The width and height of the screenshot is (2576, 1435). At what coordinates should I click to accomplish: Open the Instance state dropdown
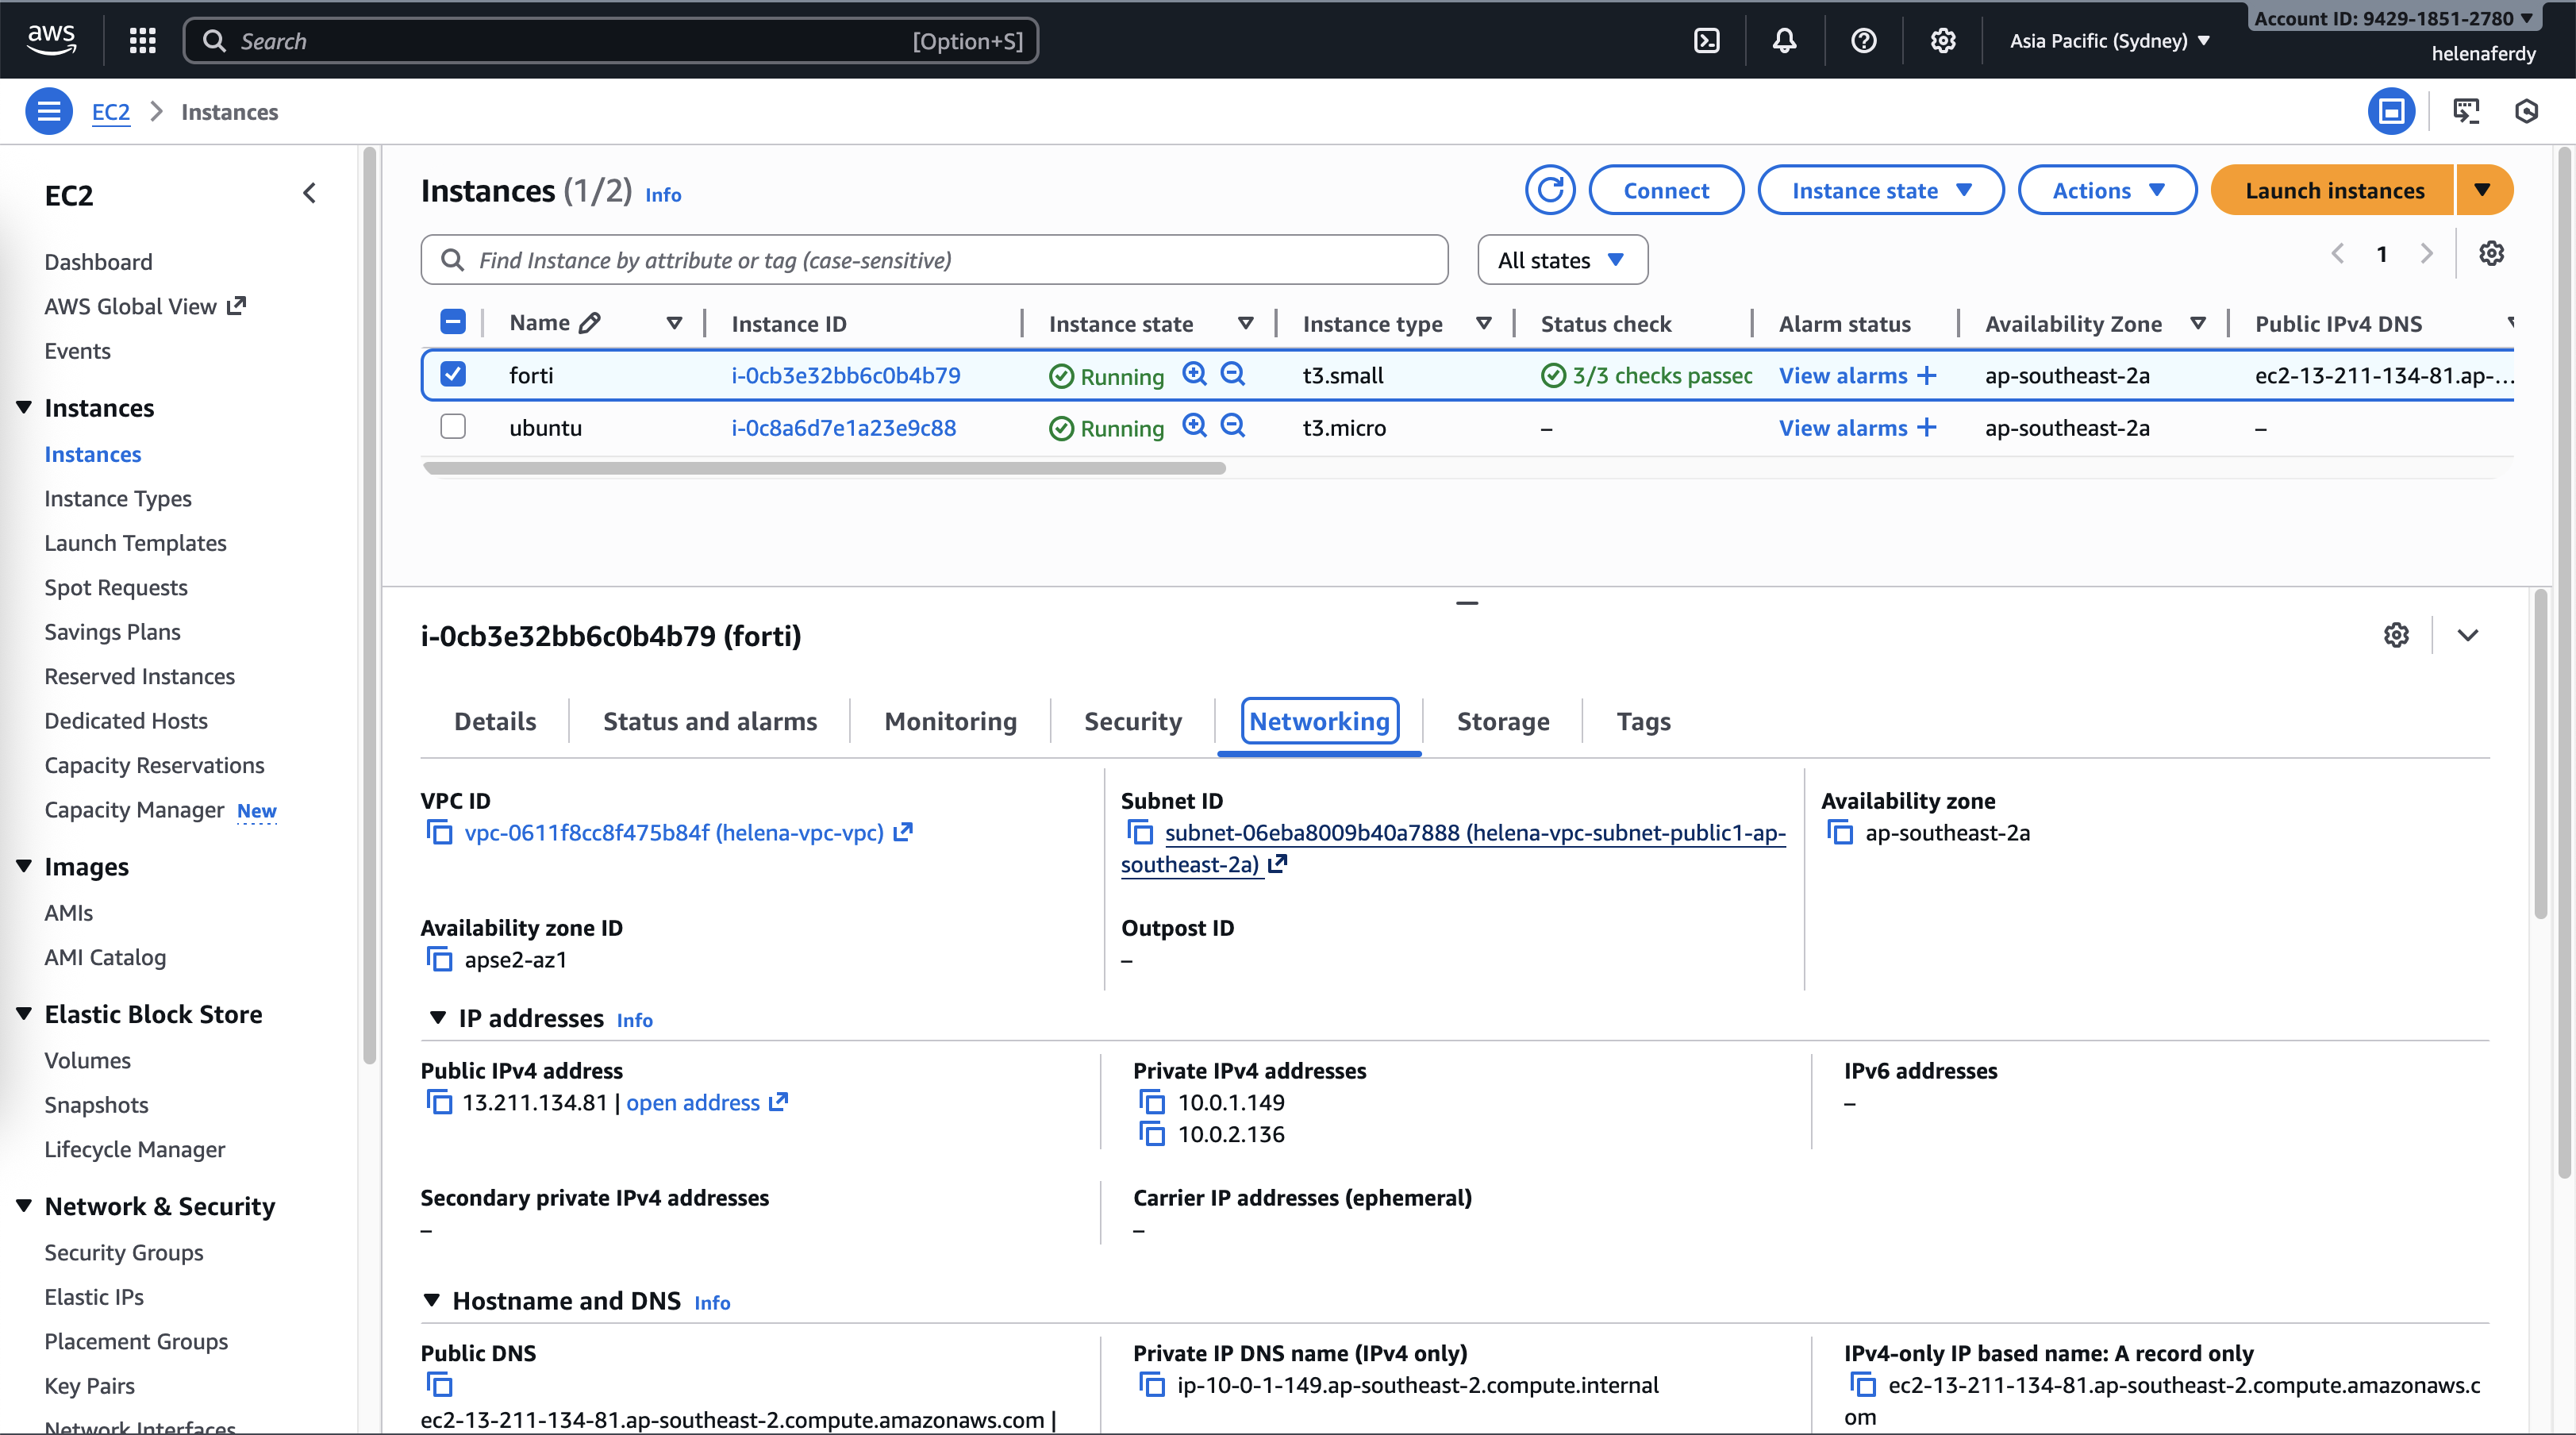coord(1880,190)
